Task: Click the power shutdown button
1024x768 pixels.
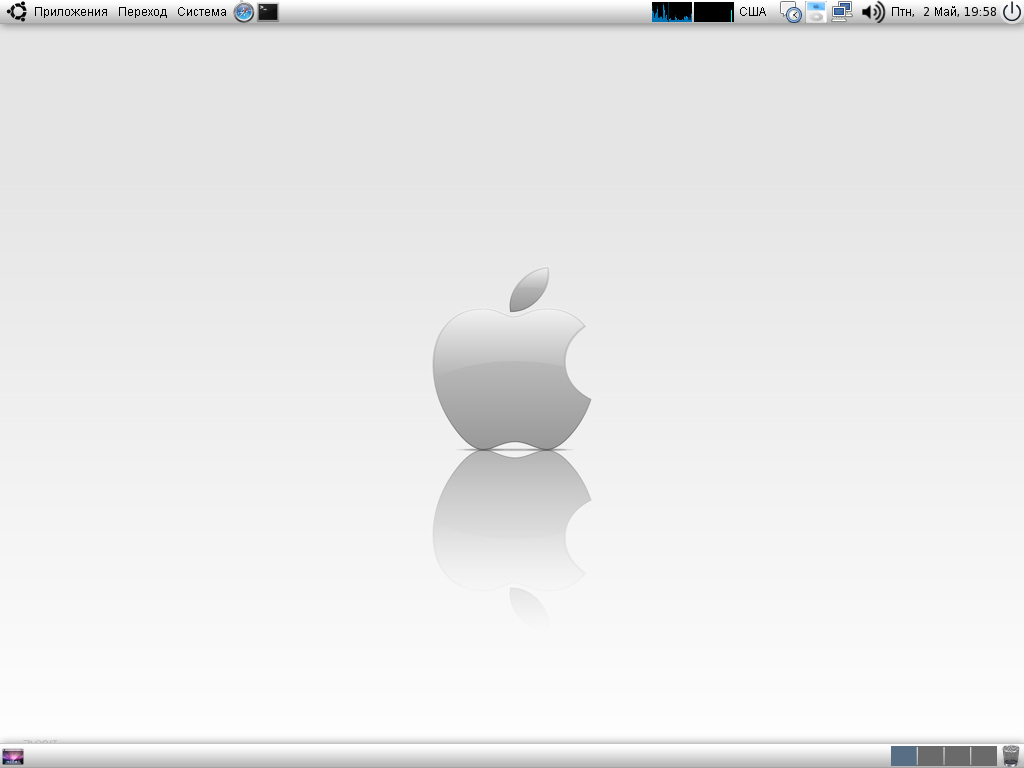Action: [1011, 12]
